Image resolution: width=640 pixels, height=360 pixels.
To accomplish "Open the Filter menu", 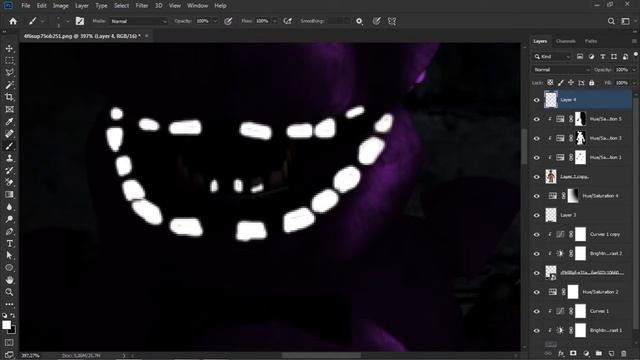I will (142, 6).
